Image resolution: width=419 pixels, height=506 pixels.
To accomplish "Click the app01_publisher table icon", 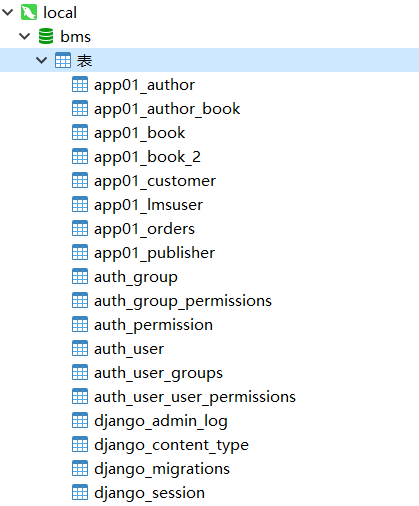I will point(80,252).
